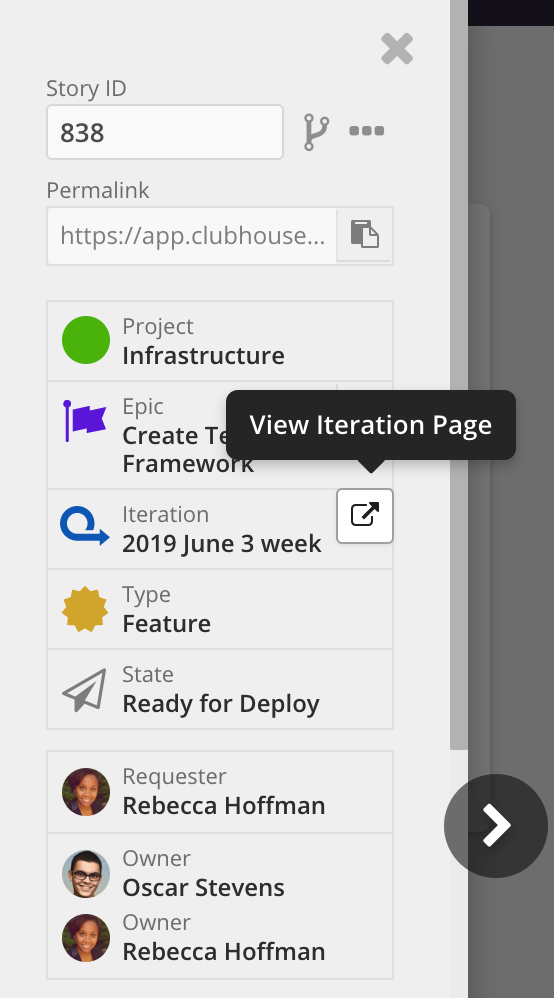Open the Type Feature dropdown
Image resolution: width=554 pixels, height=998 pixels.
point(220,609)
